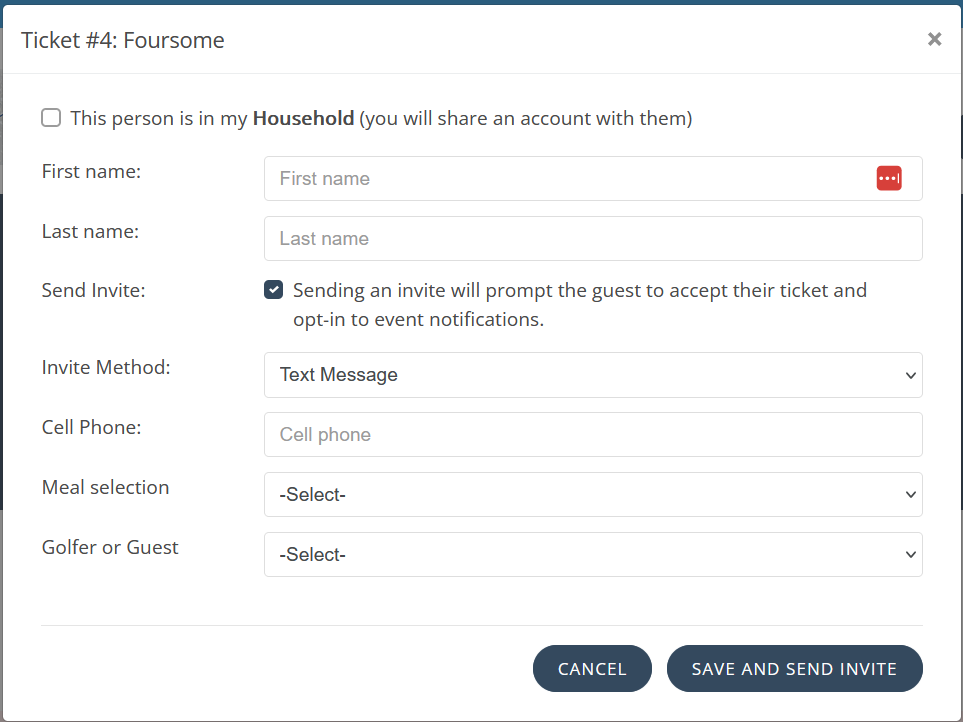This screenshot has width=963, height=722.
Task: Click the Golfer or Guest chevron arrow
Action: point(910,555)
